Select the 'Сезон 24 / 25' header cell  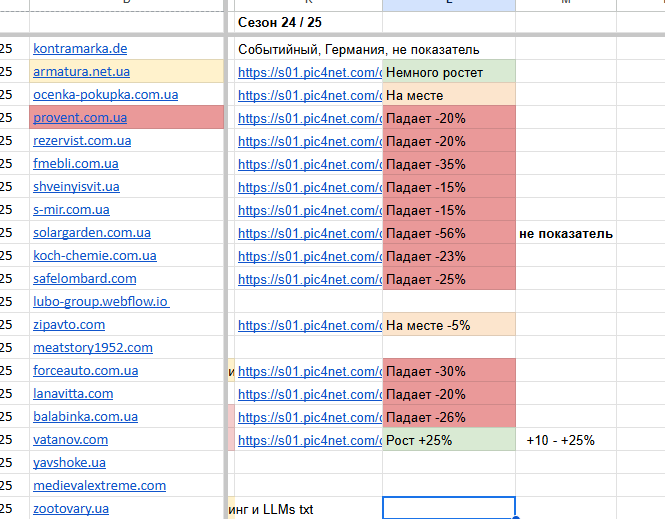308,22
